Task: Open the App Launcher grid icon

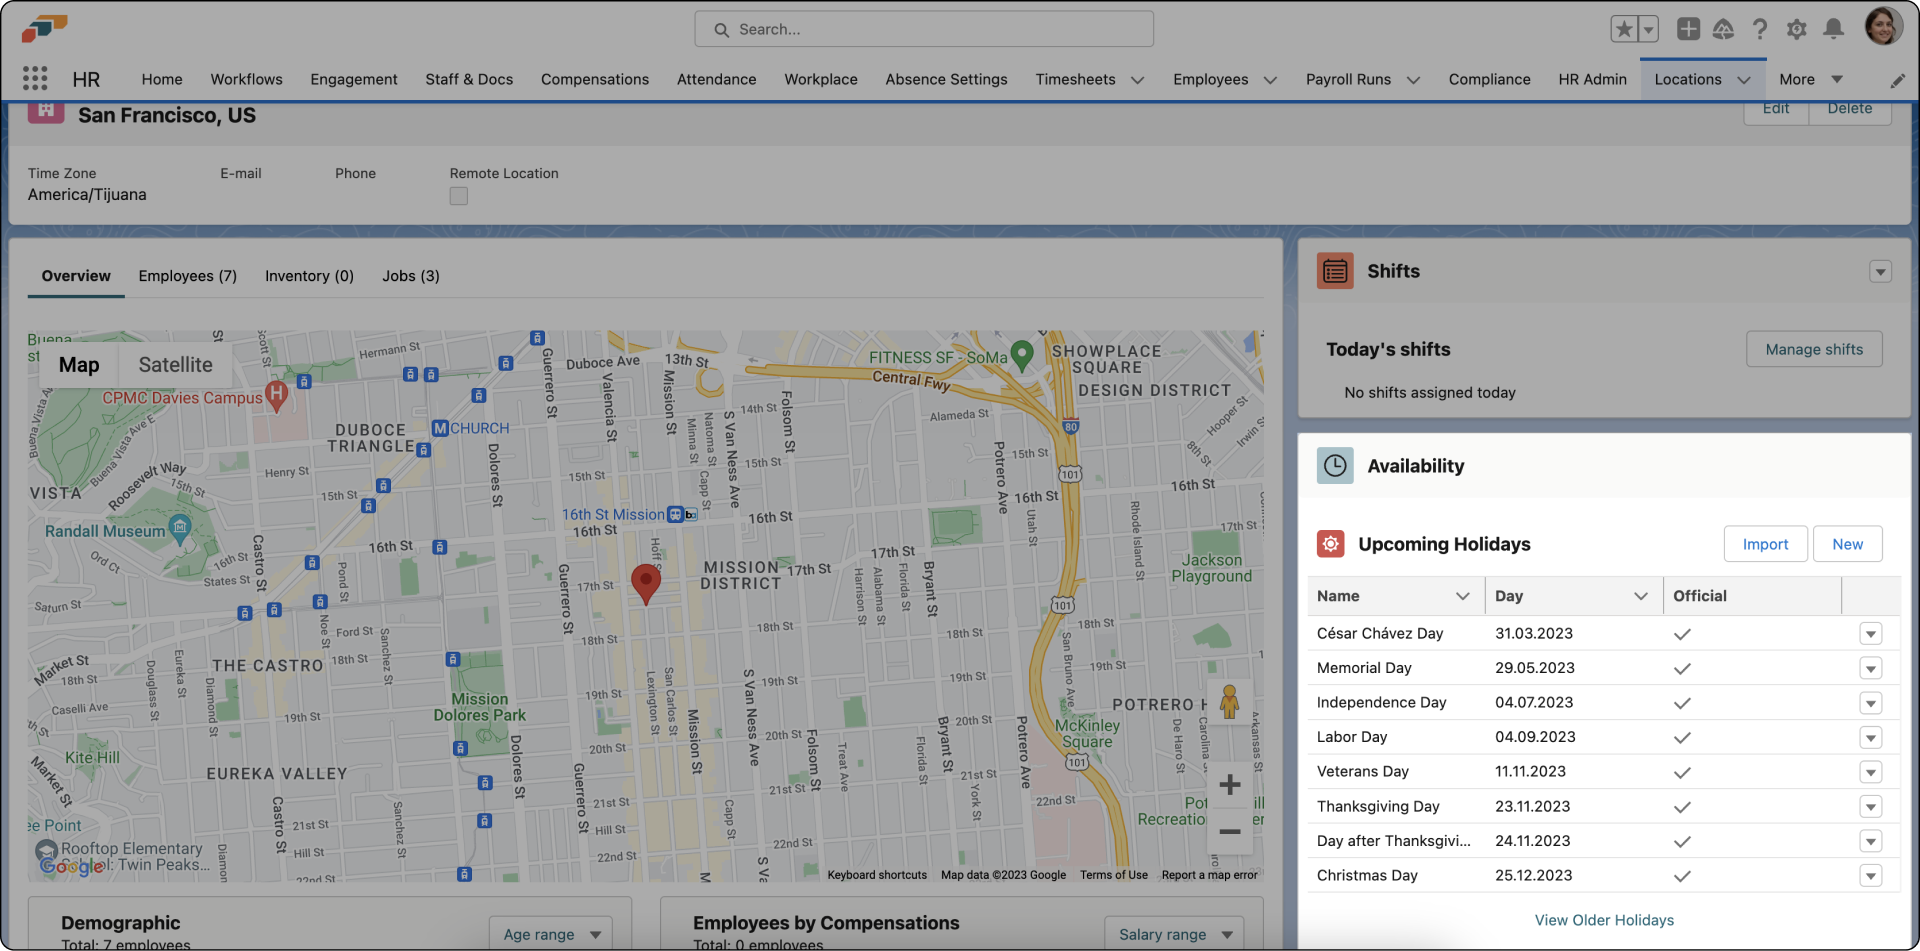Action: pyautogui.click(x=35, y=79)
